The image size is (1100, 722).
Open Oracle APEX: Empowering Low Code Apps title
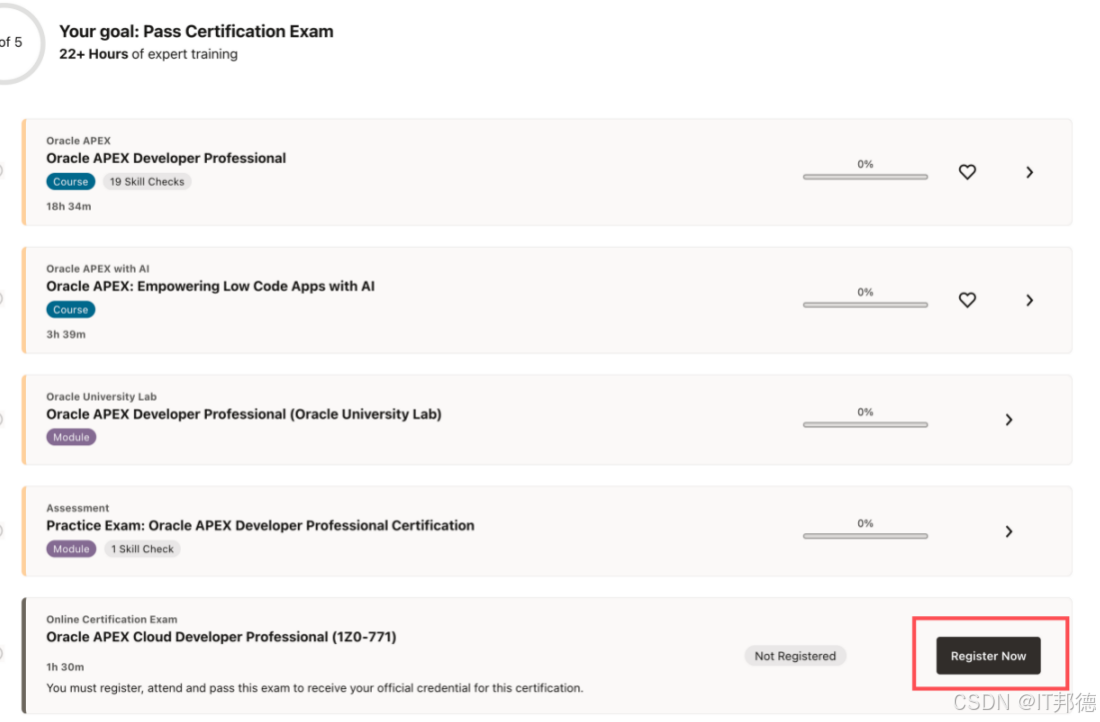[211, 286]
